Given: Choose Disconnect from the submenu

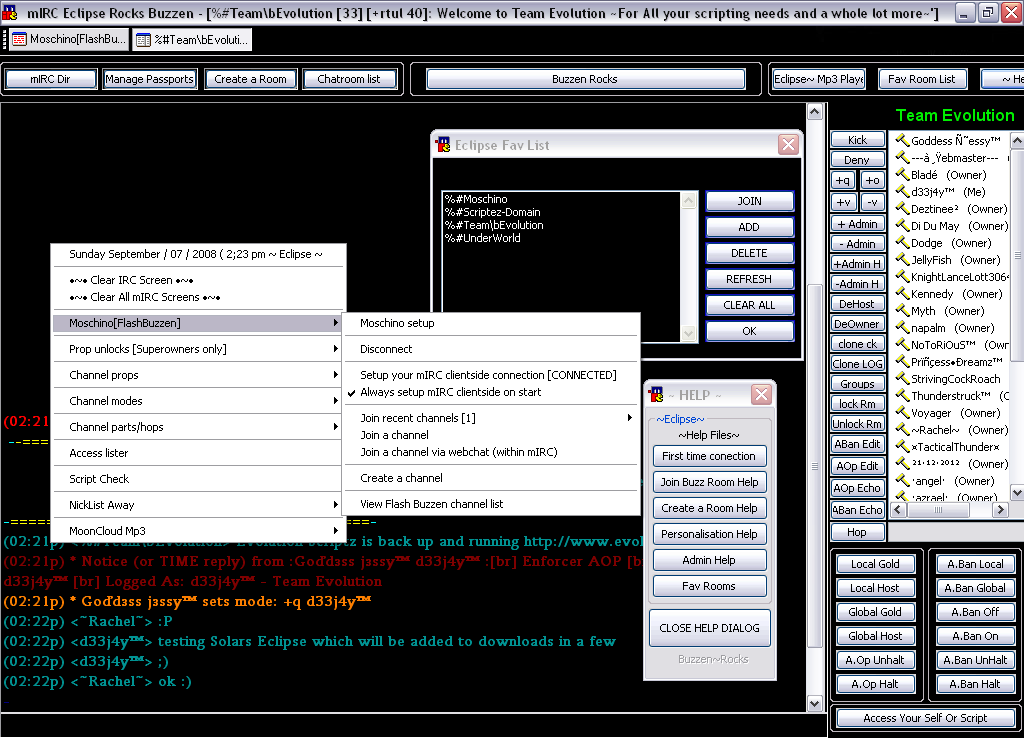Looking at the screenshot, I should [x=491, y=349].
